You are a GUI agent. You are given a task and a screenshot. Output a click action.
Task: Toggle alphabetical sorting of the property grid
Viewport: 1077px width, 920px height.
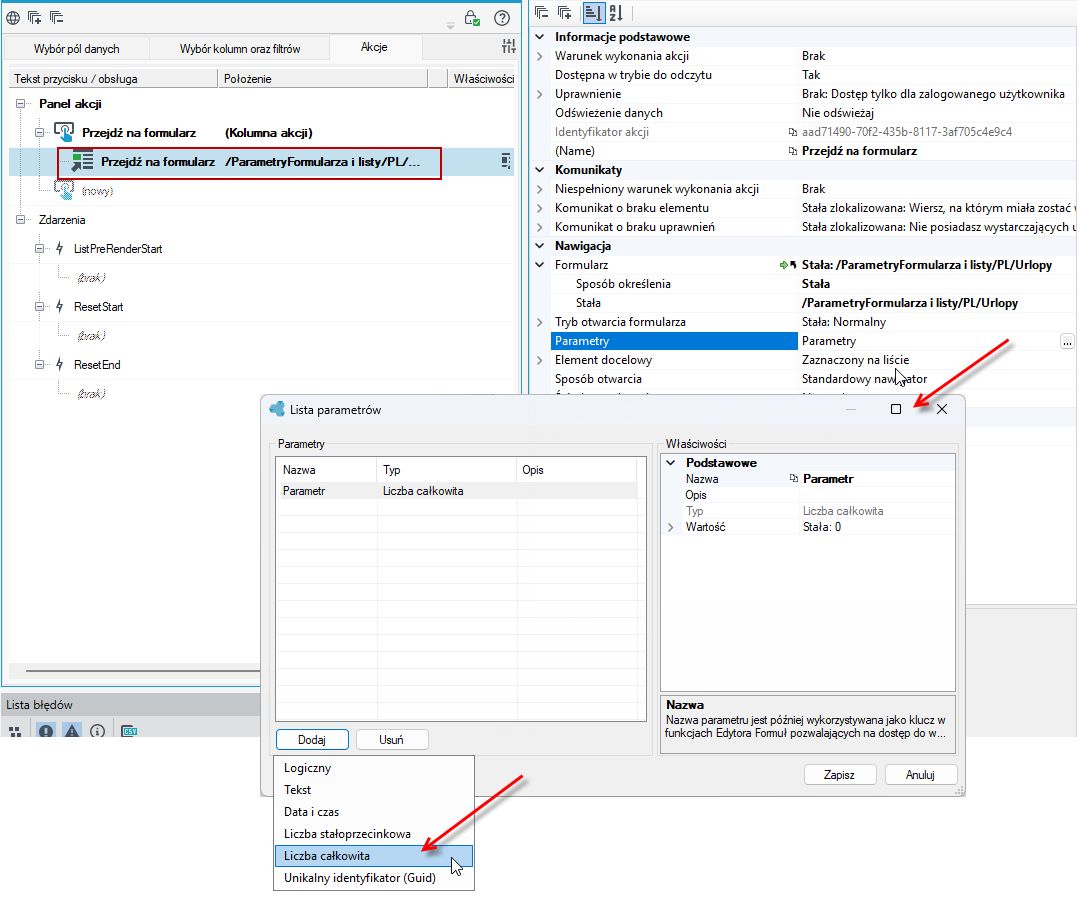[616, 12]
